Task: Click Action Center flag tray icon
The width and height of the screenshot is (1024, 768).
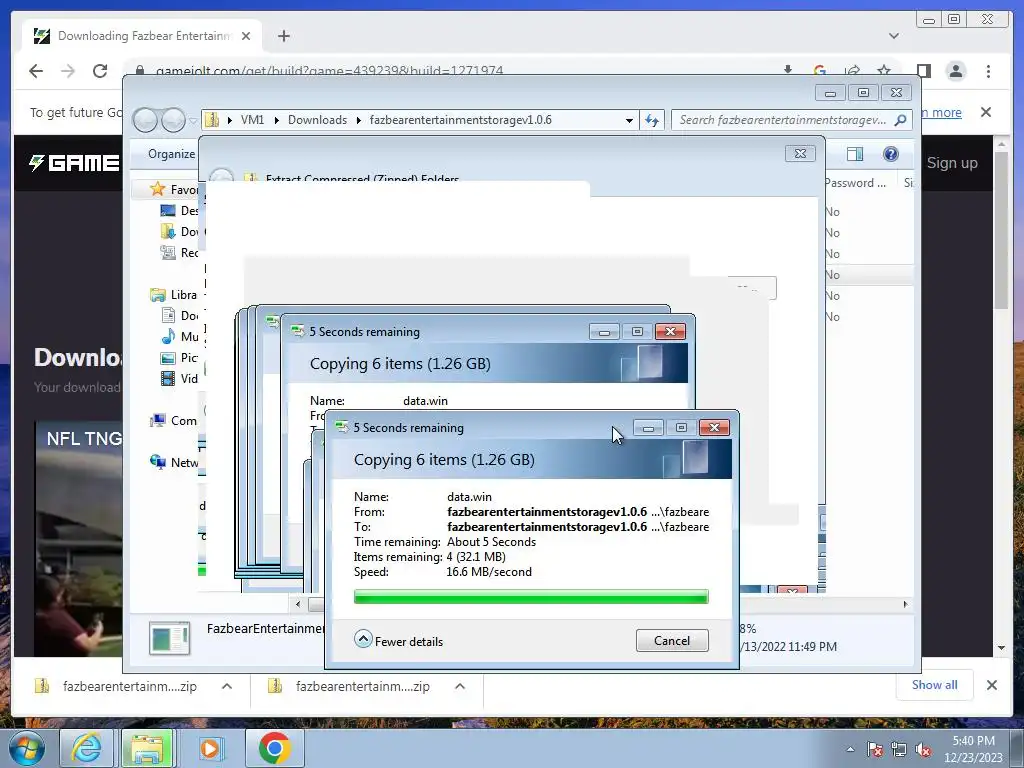Action: click(874, 749)
